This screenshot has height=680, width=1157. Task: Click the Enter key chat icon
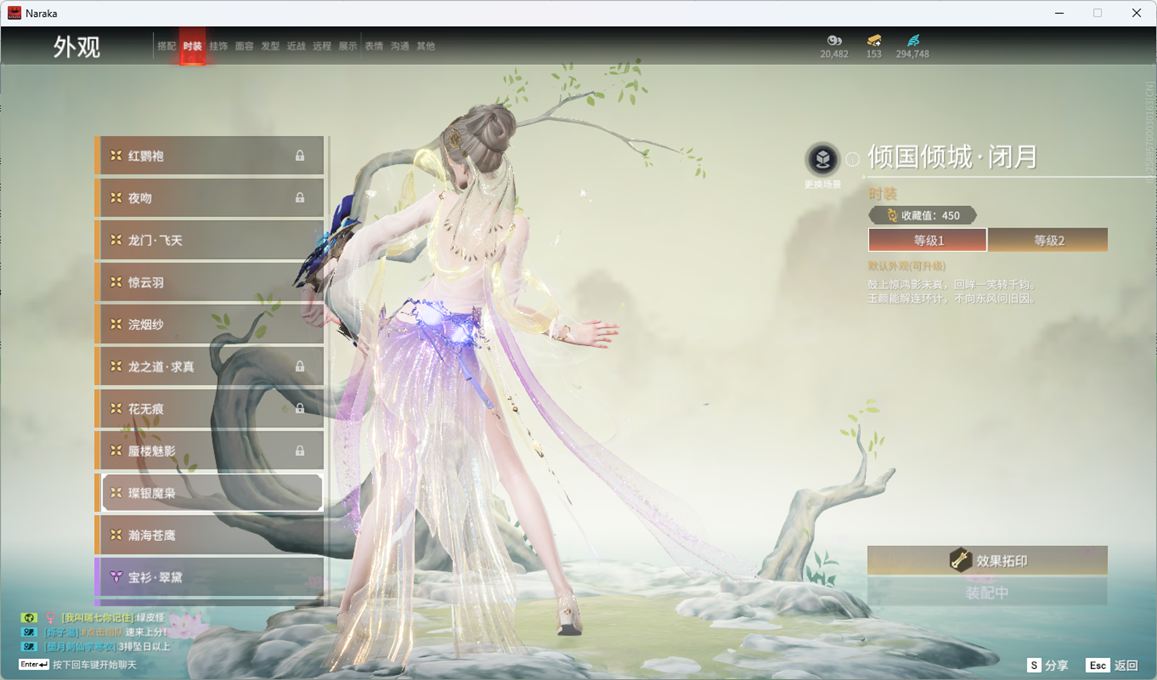[34, 665]
